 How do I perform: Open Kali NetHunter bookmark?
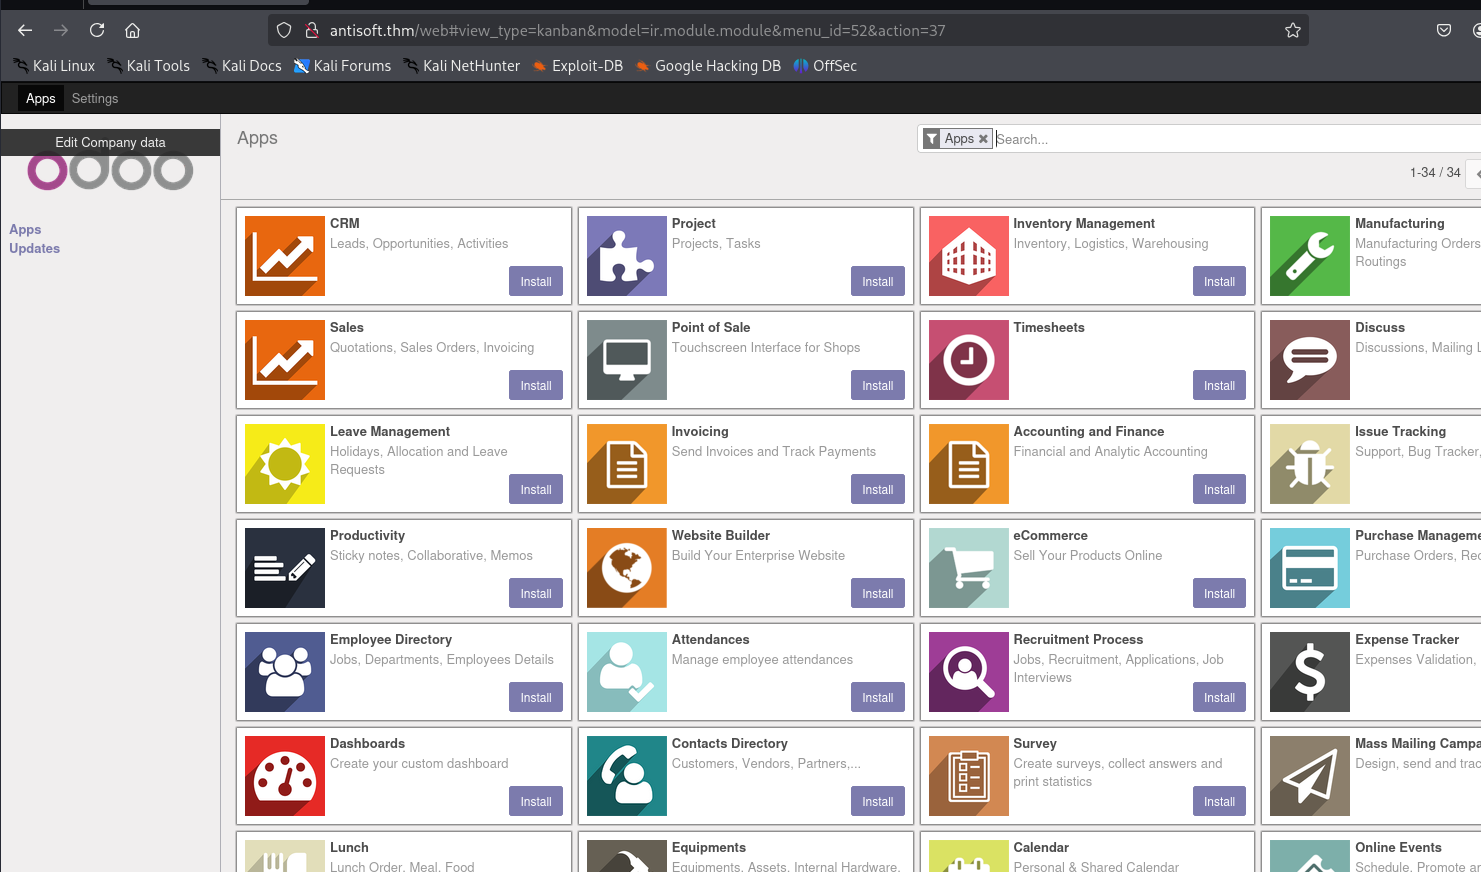pyautogui.click(x=461, y=66)
